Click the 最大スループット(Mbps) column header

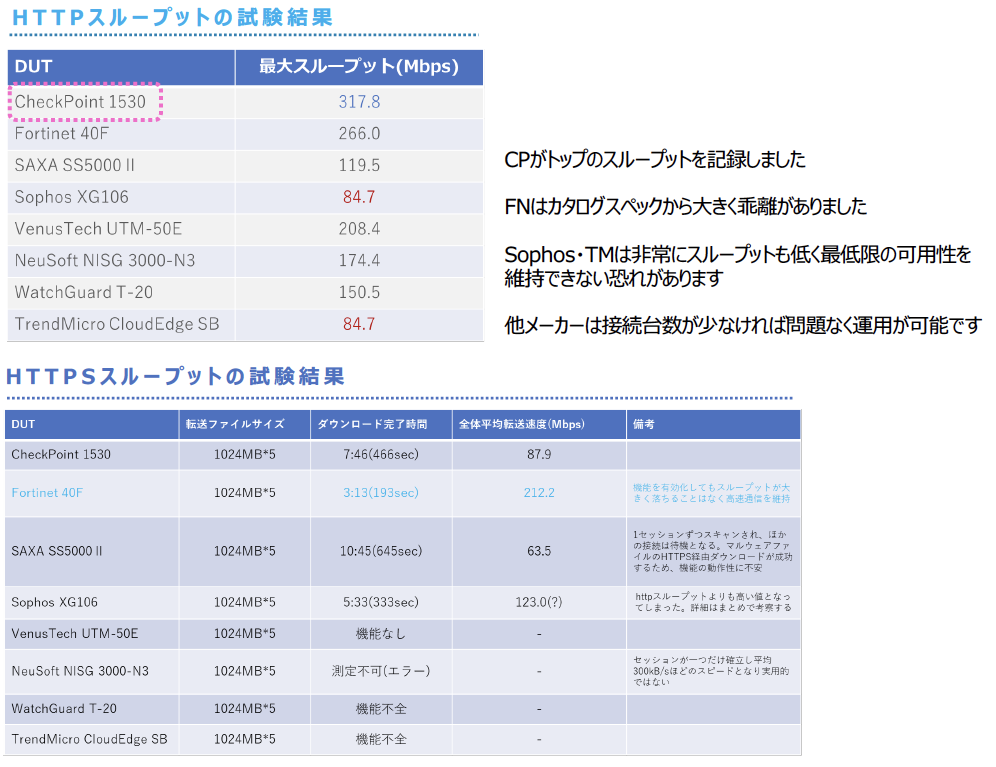point(359,67)
